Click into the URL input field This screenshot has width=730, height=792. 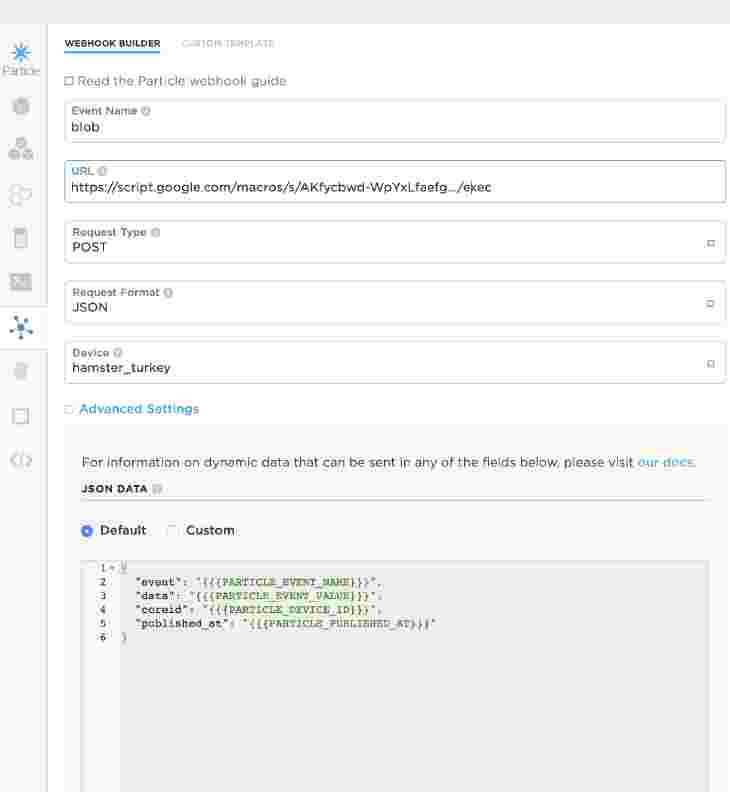point(395,187)
